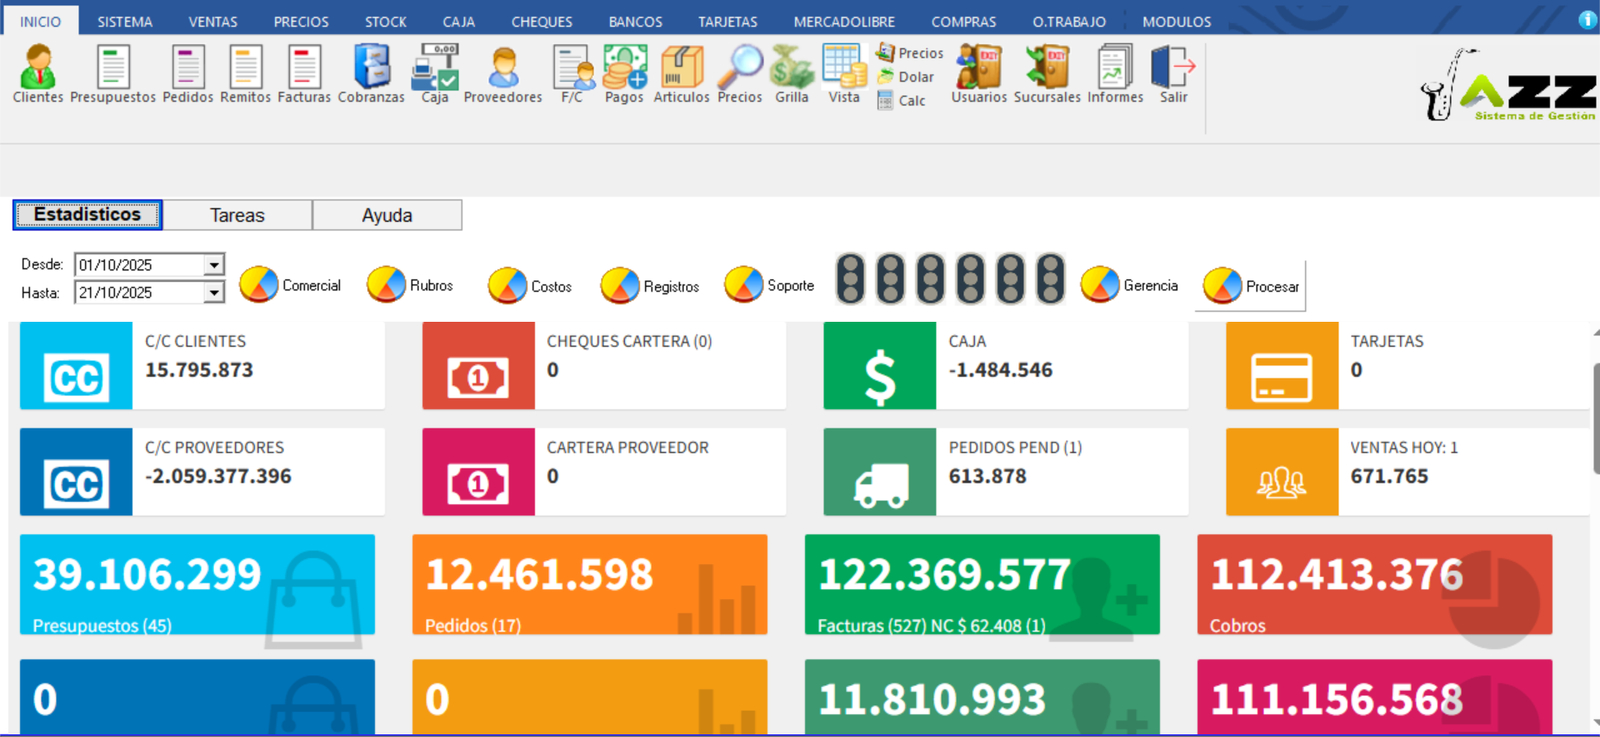Click the Facturas toolbar icon

pyautogui.click(x=304, y=73)
